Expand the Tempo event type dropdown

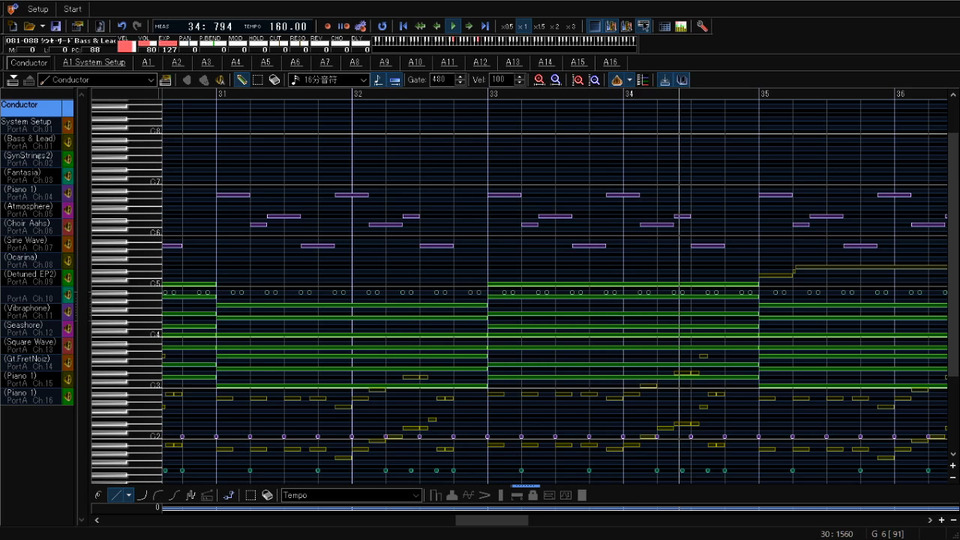[416, 495]
